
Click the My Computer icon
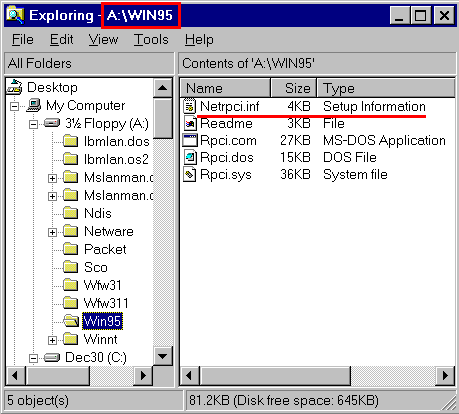pos(34,105)
